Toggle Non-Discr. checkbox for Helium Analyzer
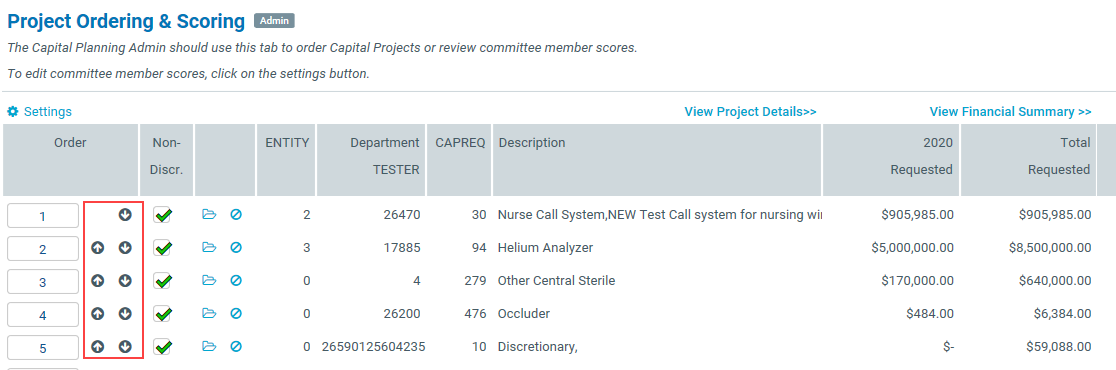The width and height of the screenshot is (1116, 370). click(163, 248)
